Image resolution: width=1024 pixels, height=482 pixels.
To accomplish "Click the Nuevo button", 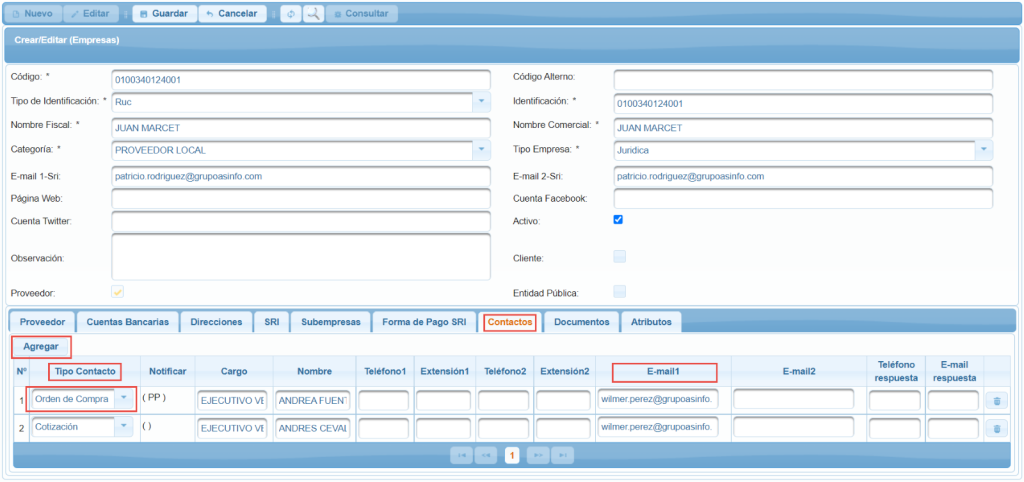I will click(33, 14).
